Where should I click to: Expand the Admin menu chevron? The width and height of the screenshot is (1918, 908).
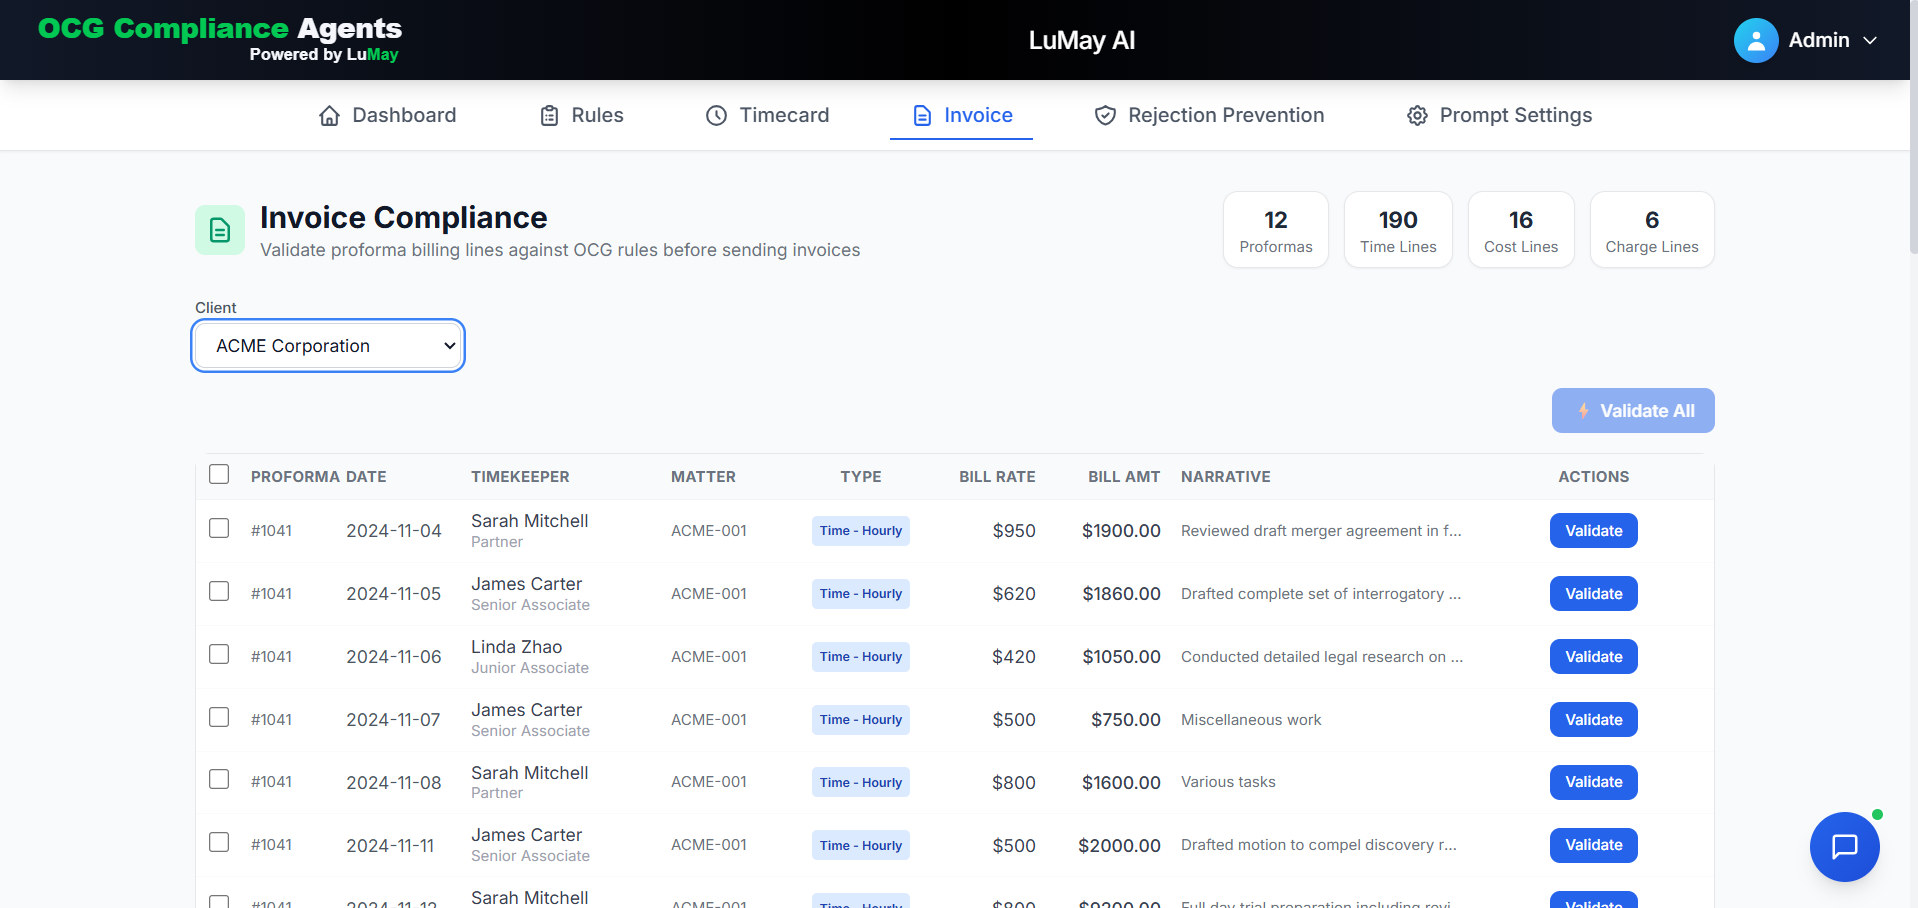tap(1870, 41)
